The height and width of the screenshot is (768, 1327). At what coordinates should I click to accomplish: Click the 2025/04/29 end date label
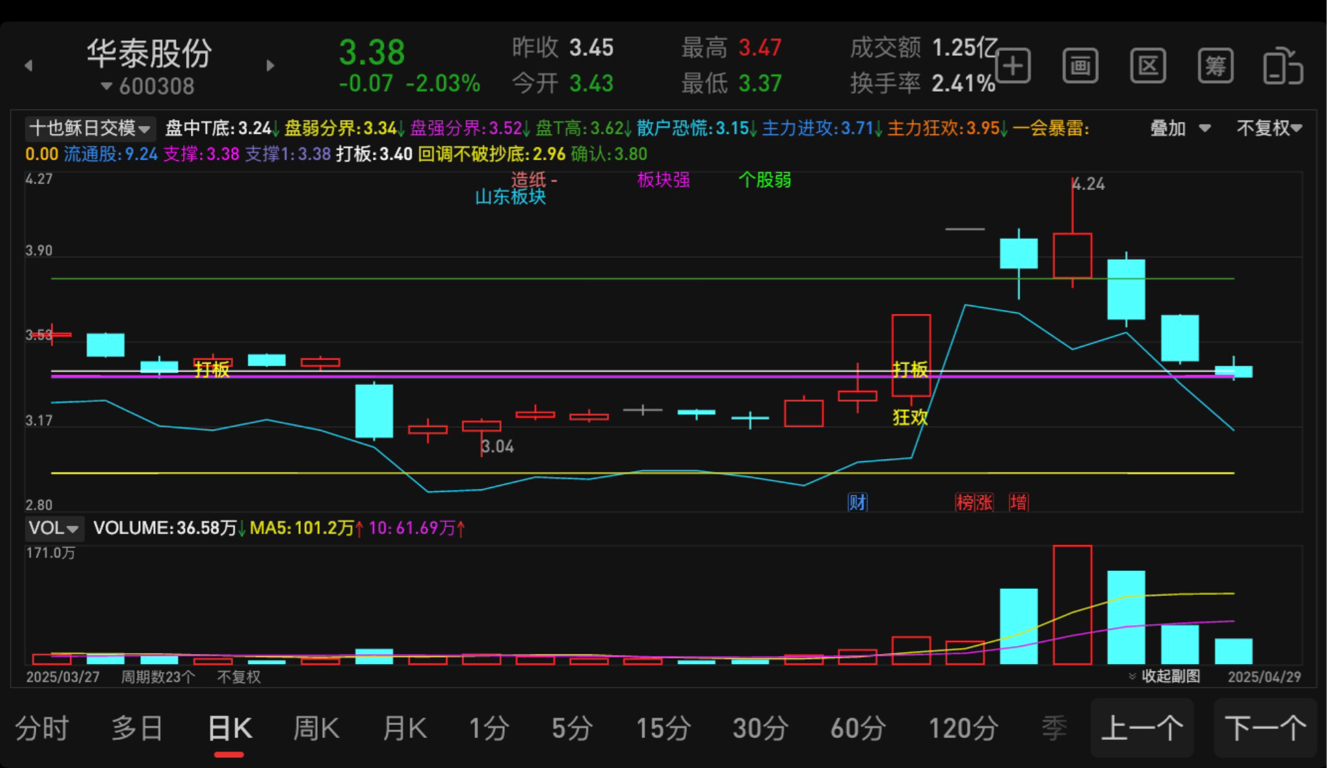click(1263, 677)
